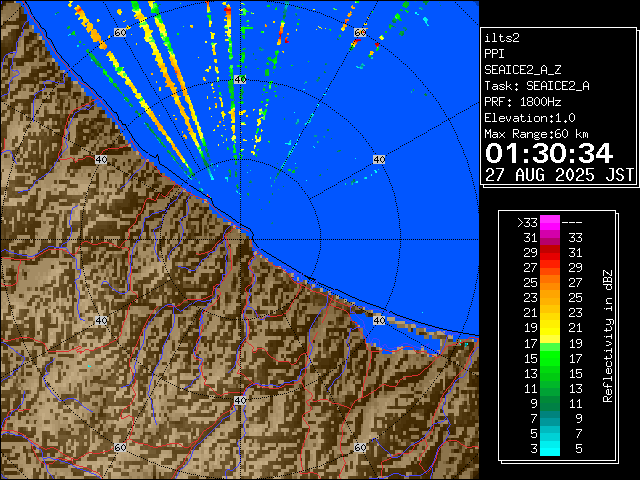Click the 27 AUG 2025 JST date
The width and height of the screenshot is (640, 480).
559,174
